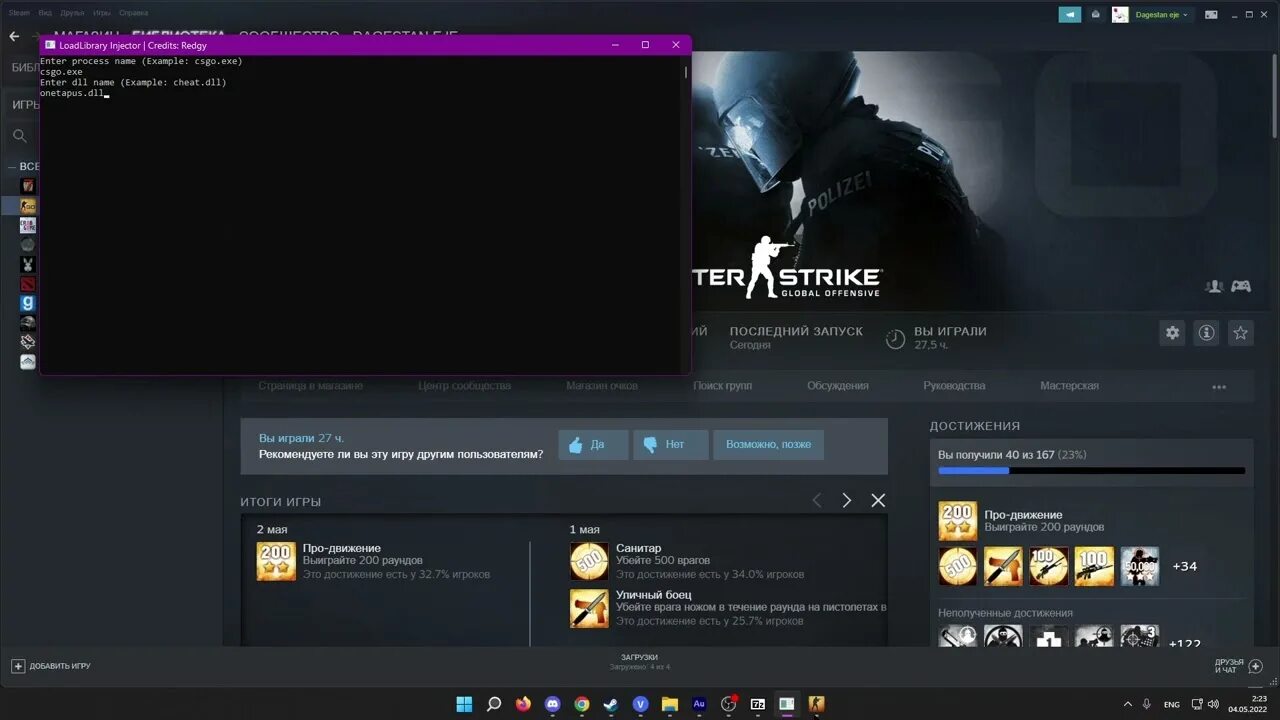
Task: Select CS:GO icon in Steam library sidebar
Action: pos(28,205)
